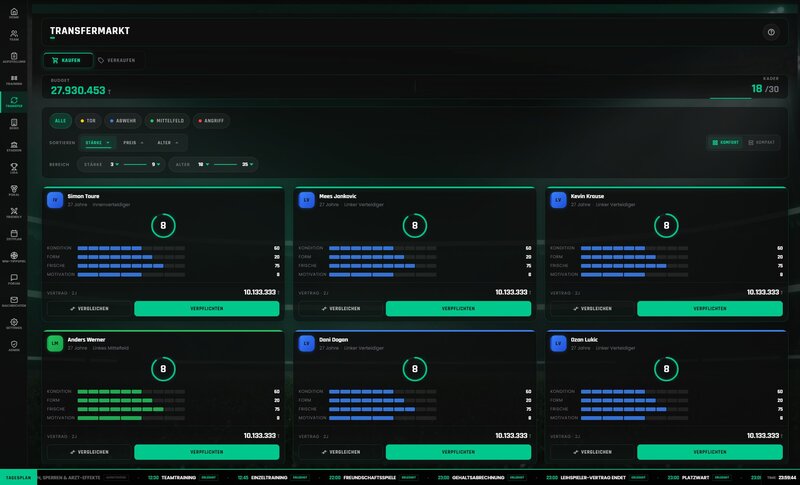Select the Transfer sidebar icon
800x485 pixels.
pyautogui.click(x=14, y=102)
